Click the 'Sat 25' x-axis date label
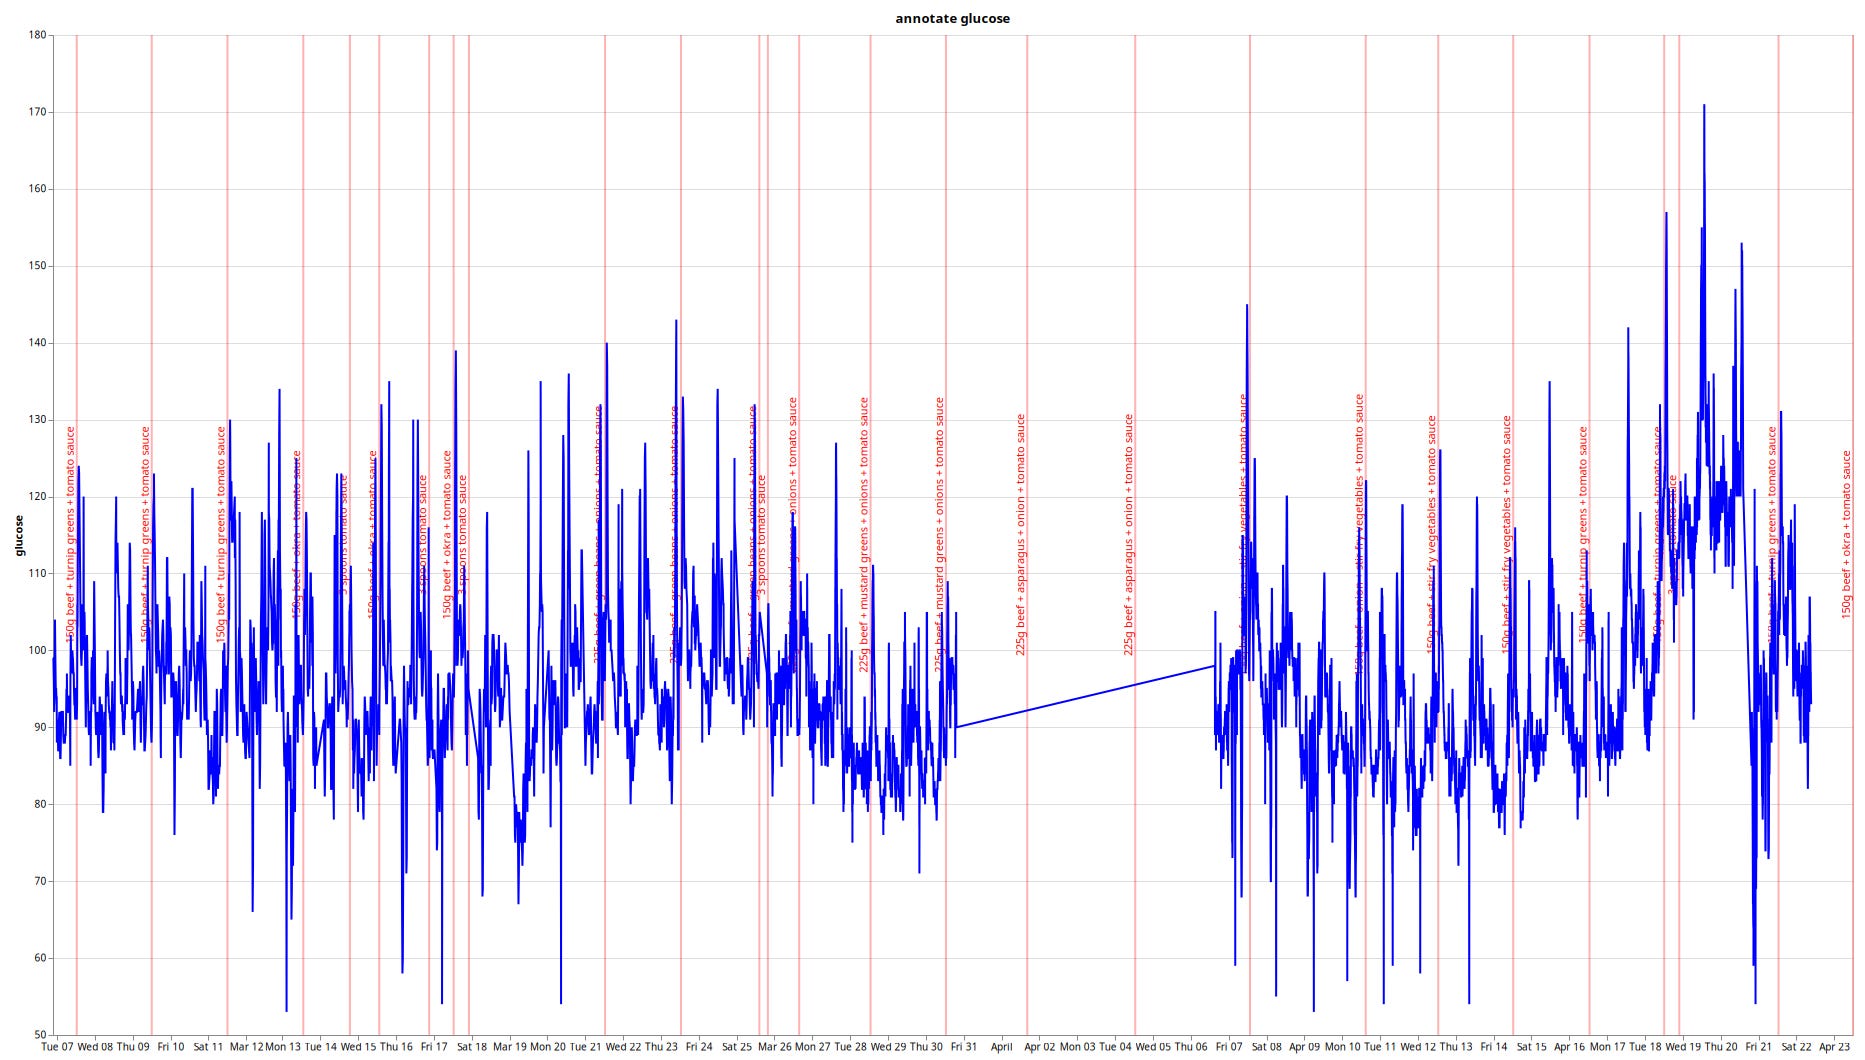Image resolution: width=1865 pixels, height=1060 pixels. pos(737,1048)
